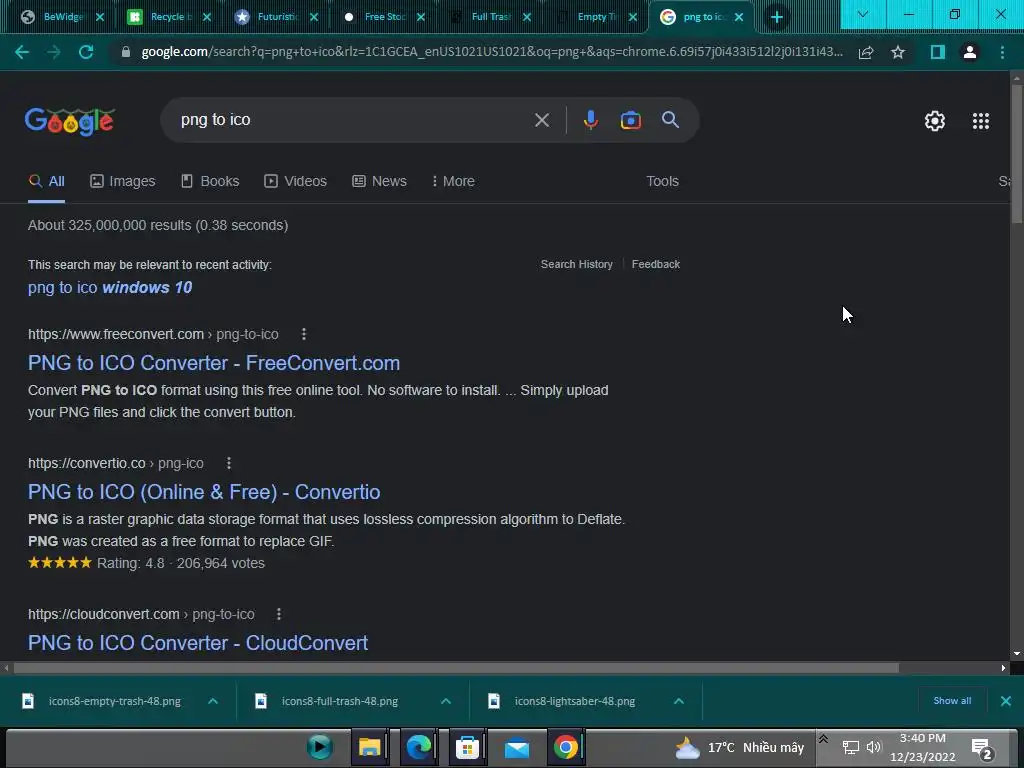Expand options for icons8-empty-trash-48.png download
1024x768 pixels.
point(213,701)
